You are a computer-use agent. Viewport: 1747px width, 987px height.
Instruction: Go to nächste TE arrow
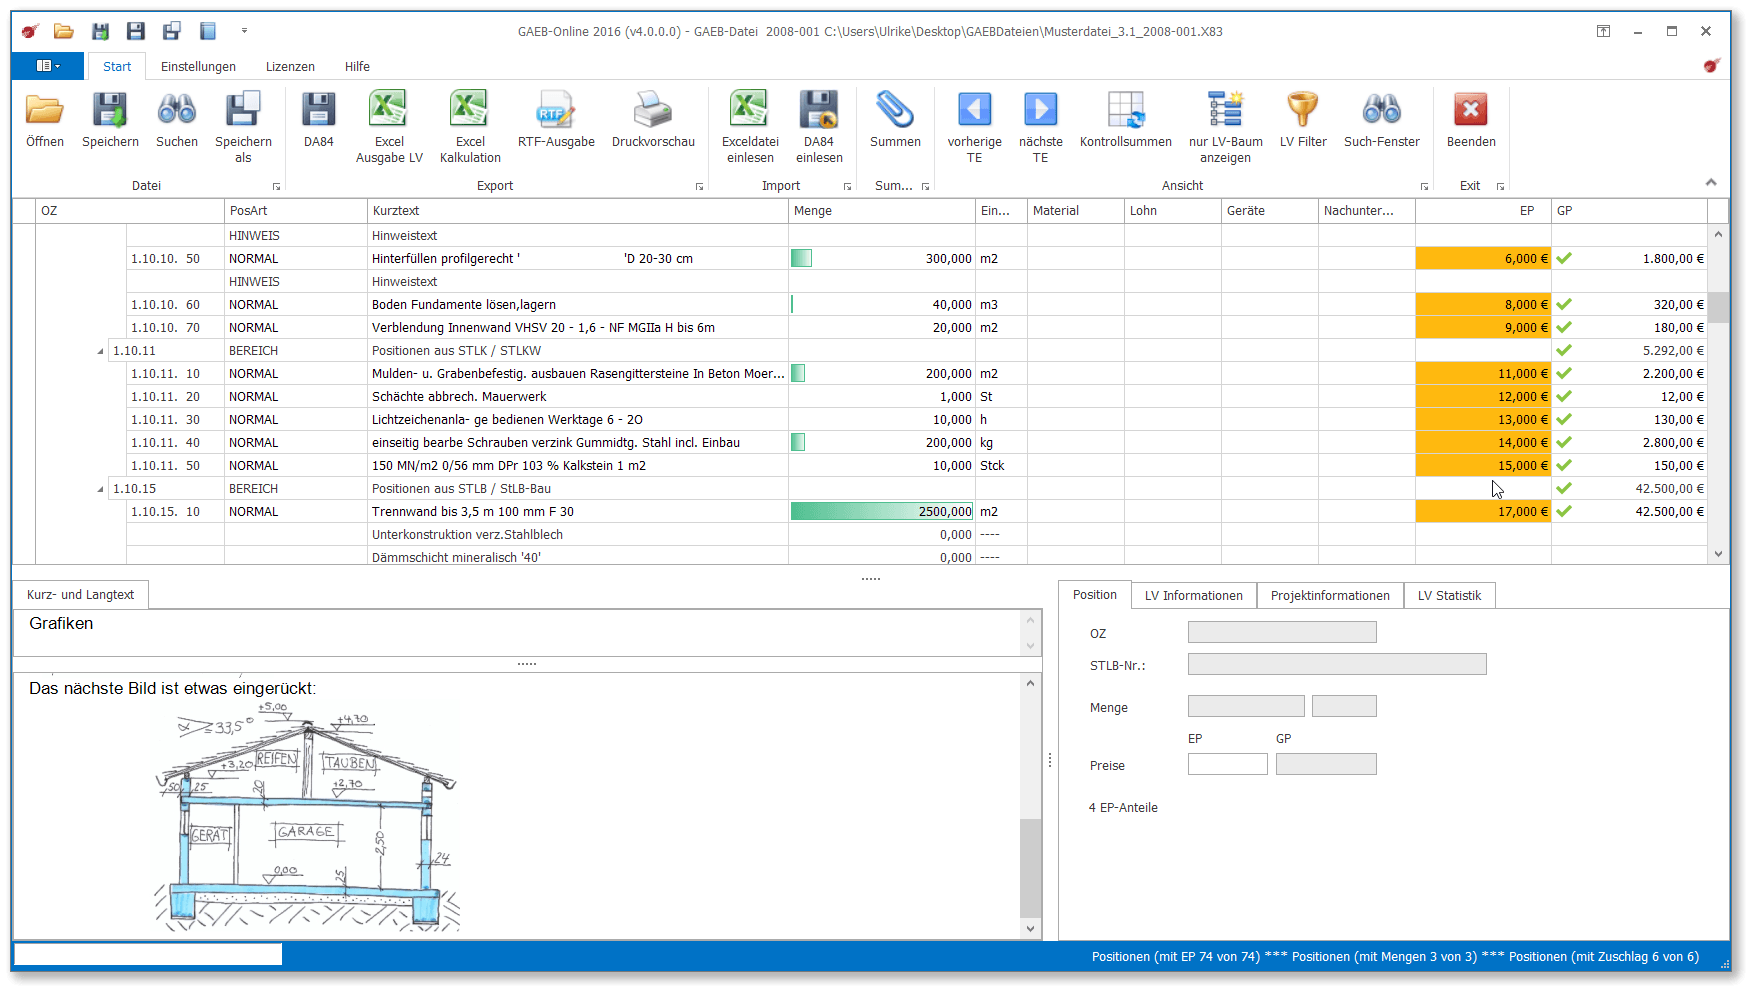(x=1040, y=111)
